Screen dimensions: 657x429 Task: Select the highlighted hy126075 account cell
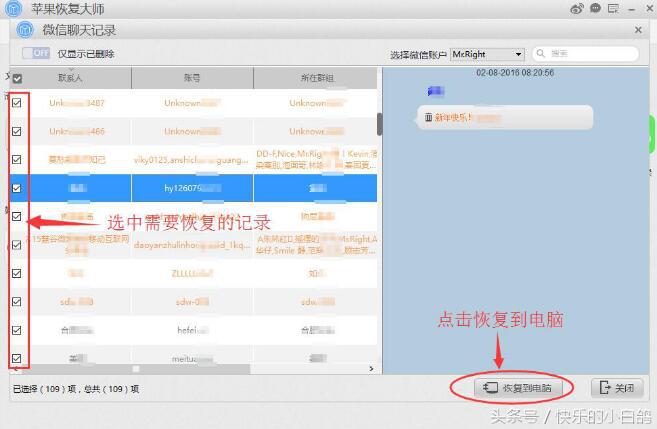coord(192,188)
